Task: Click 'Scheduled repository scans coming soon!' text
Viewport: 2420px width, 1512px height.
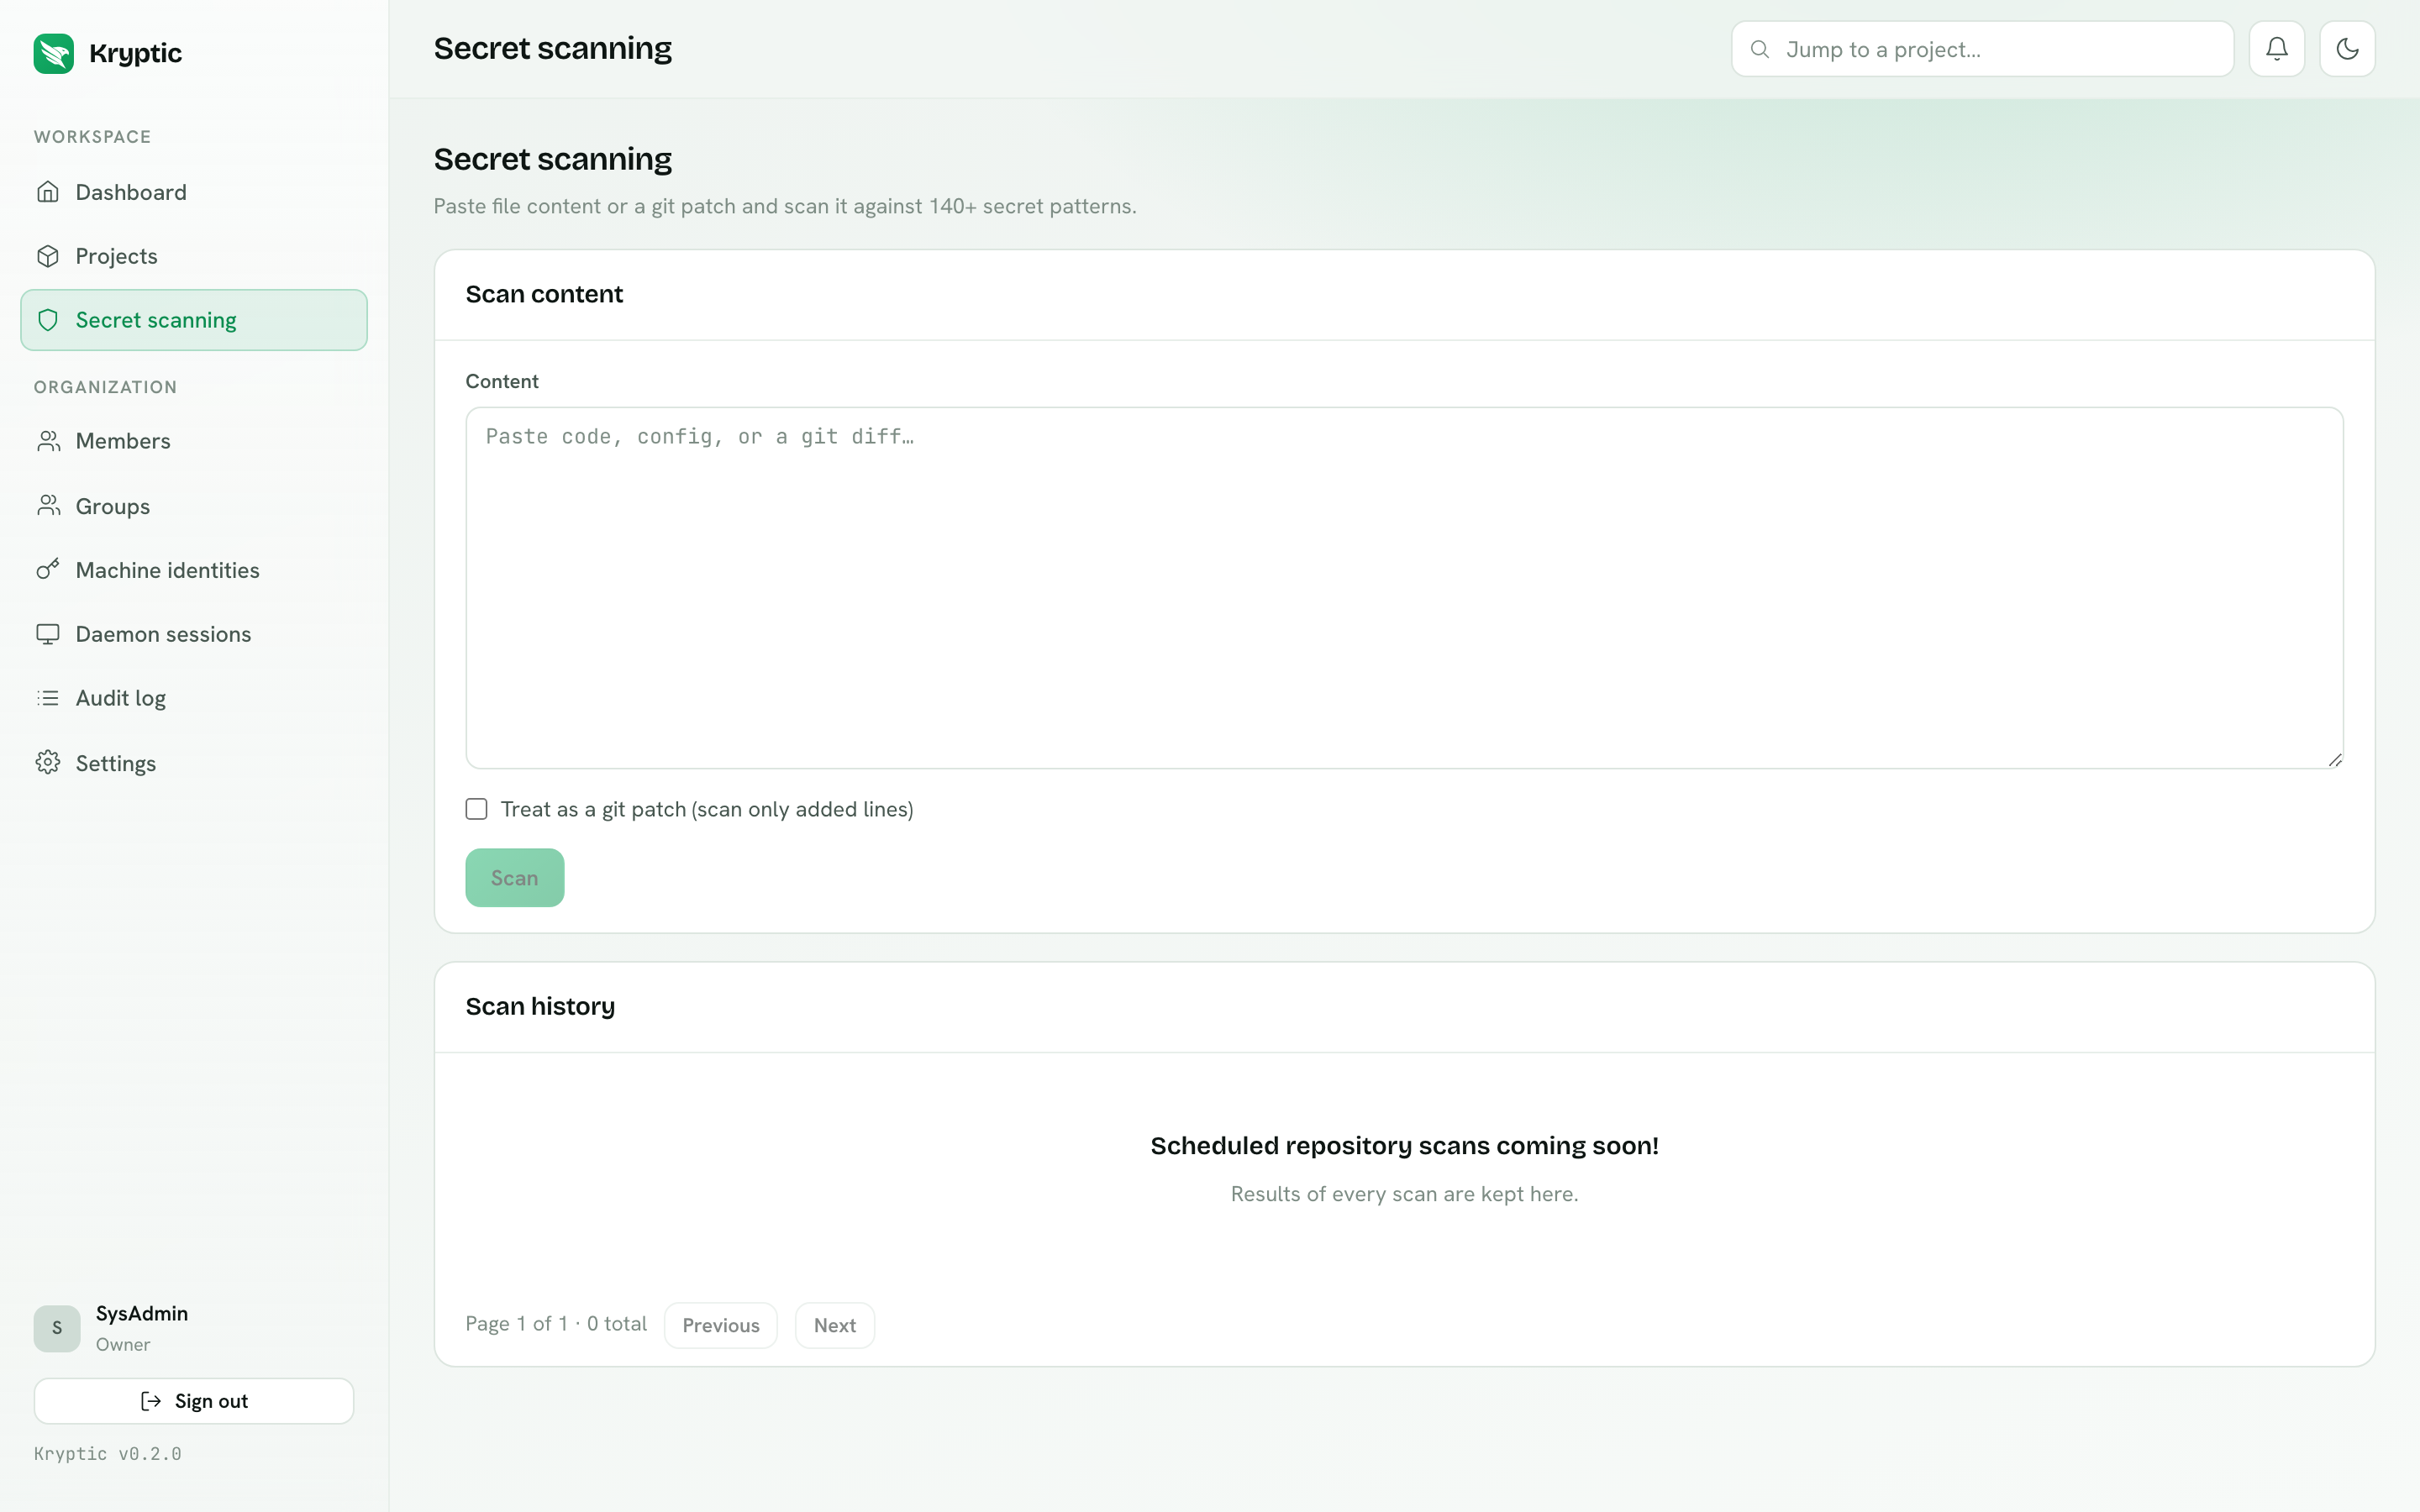Action: [x=1404, y=1146]
